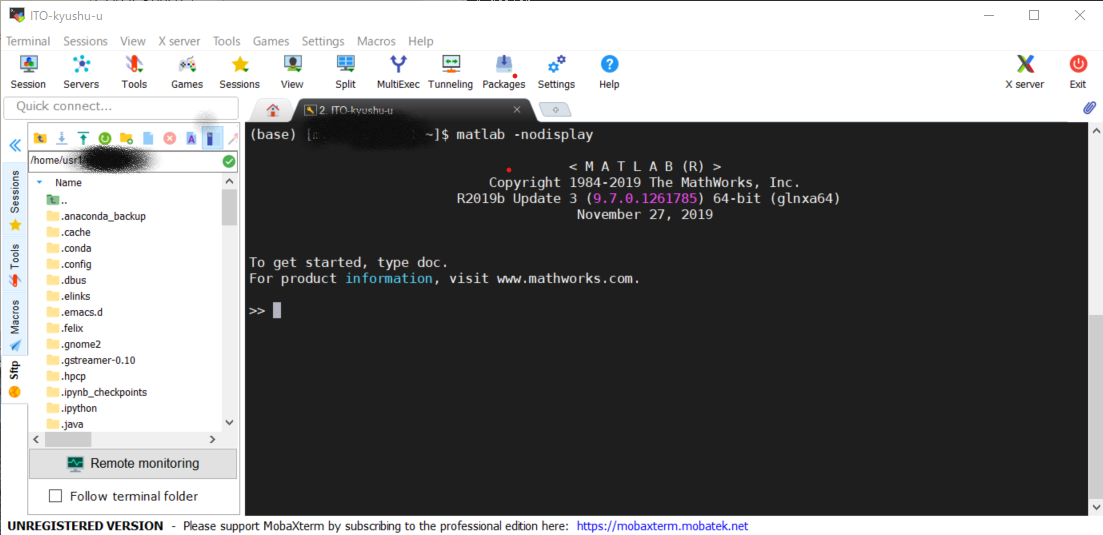Select the Sftp vertical sidebar tab
Screen dimensions: 1103x535
[x=15, y=378]
